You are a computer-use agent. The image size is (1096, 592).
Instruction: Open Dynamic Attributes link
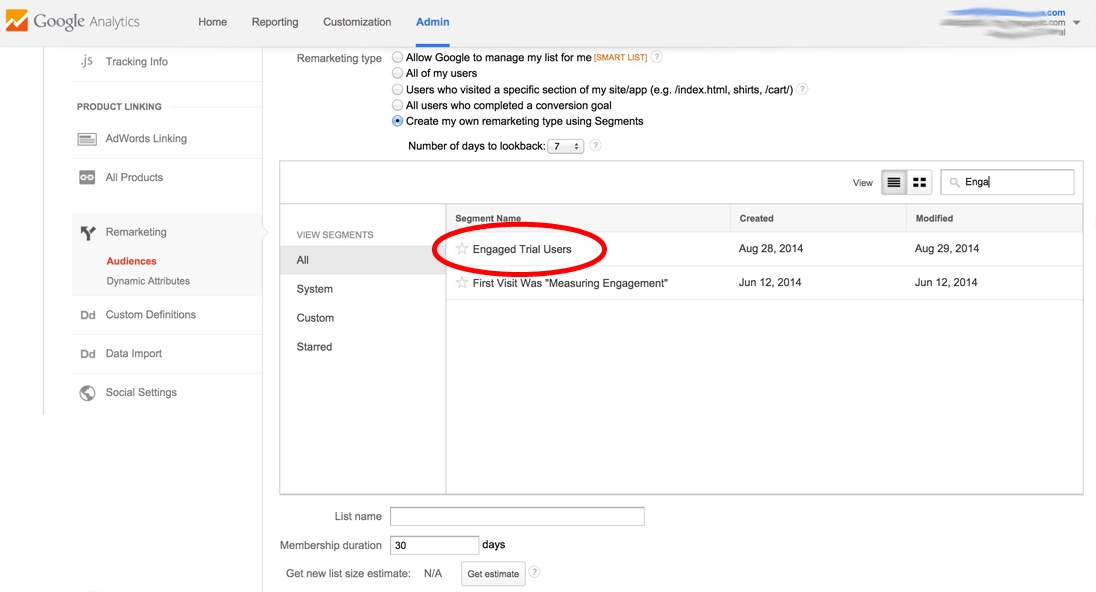pos(148,281)
